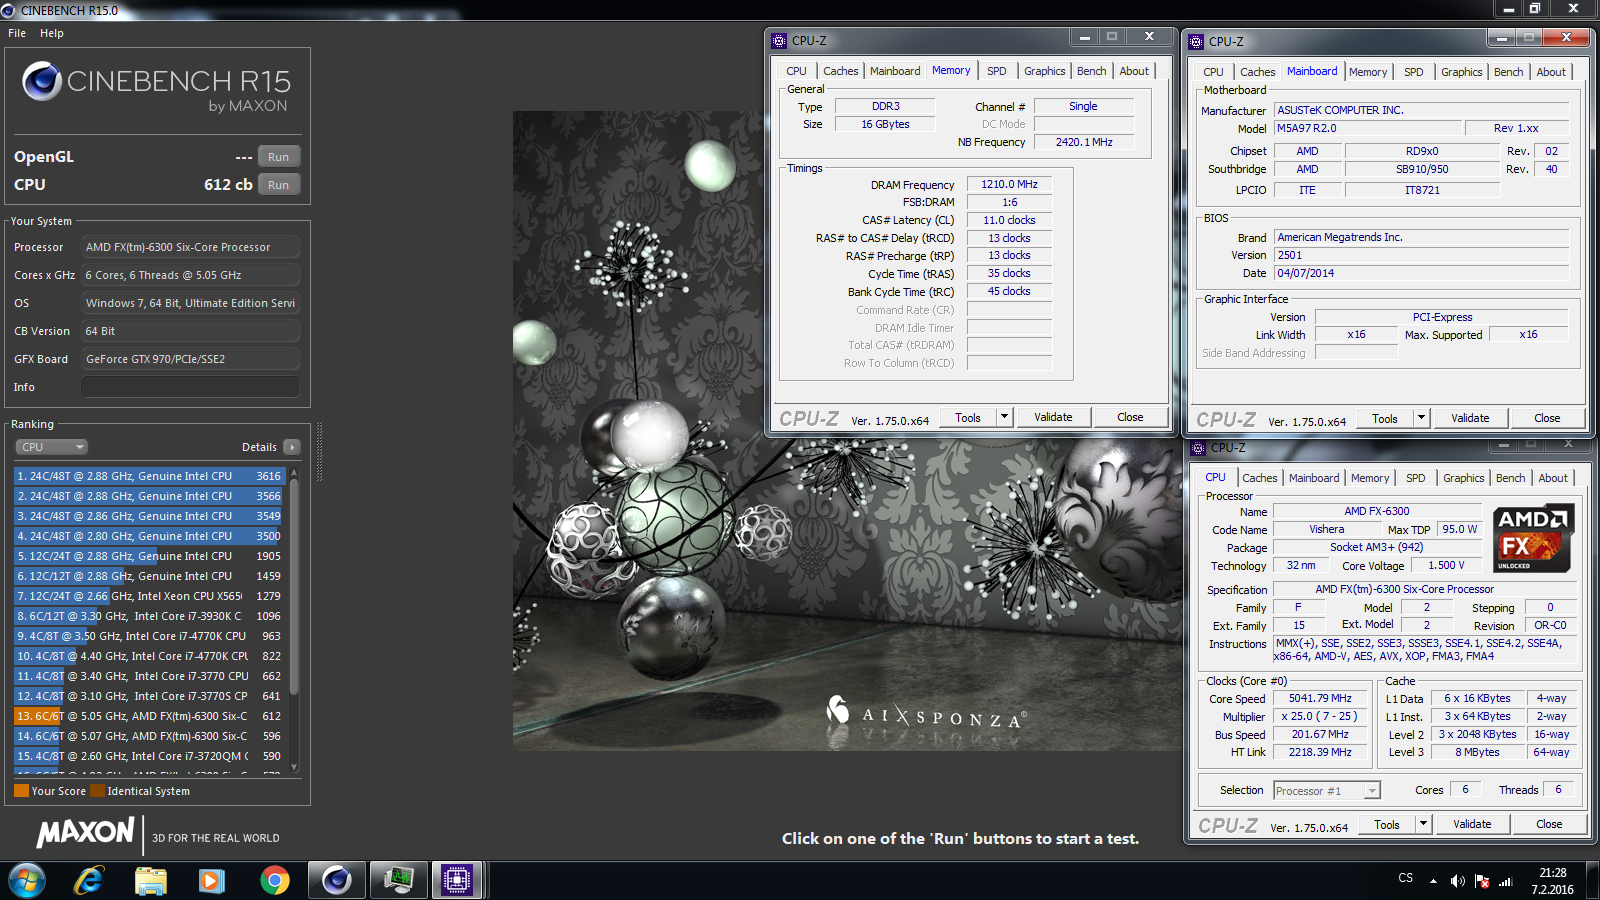Image resolution: width=1600 pixels, height=900 pixels.
Task: Click the BIOS version 2501 field
Action: coord(1422,256)
